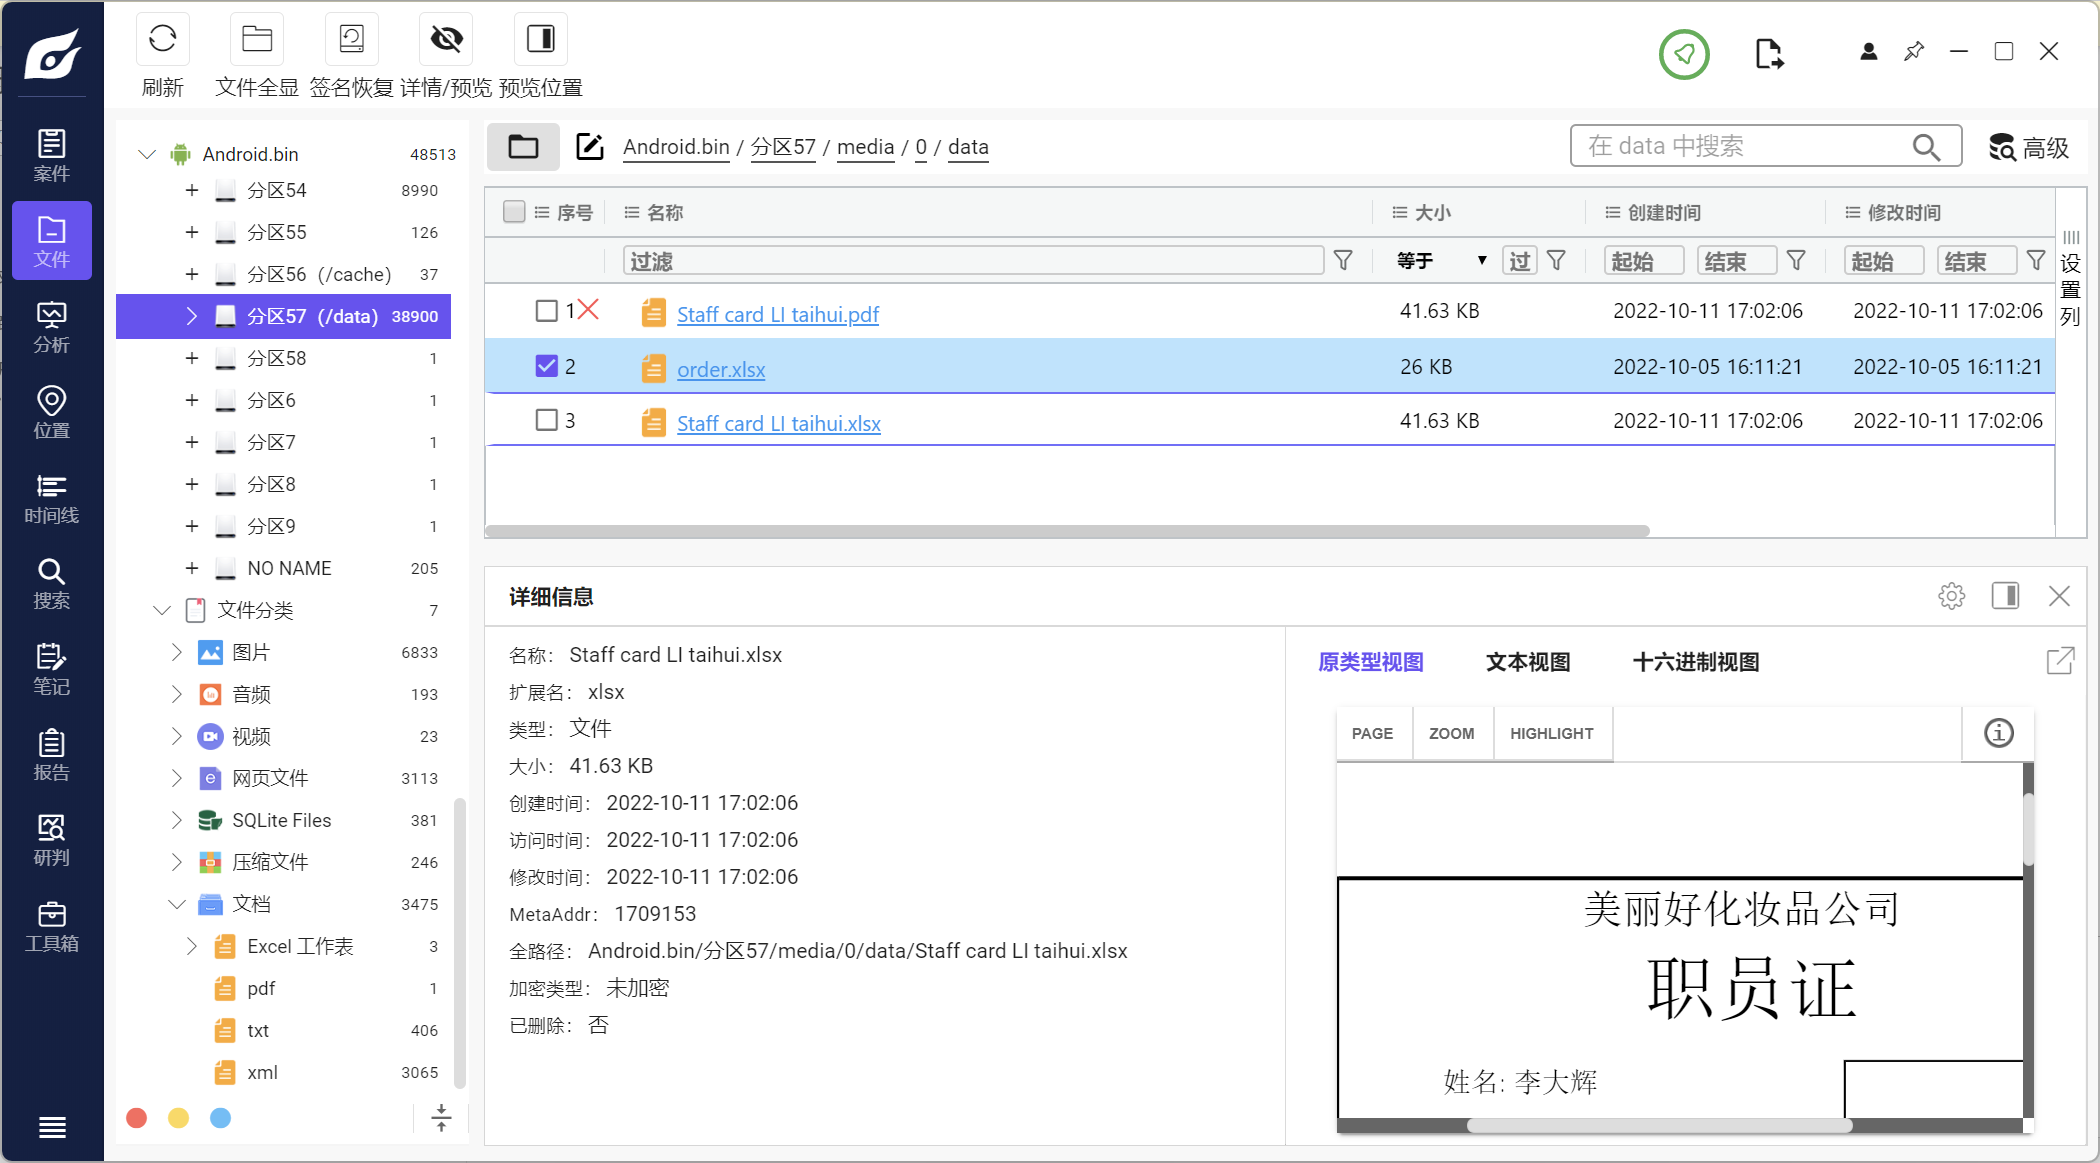
Task: Select the red color tag dot
Action: pos(137,1118)
